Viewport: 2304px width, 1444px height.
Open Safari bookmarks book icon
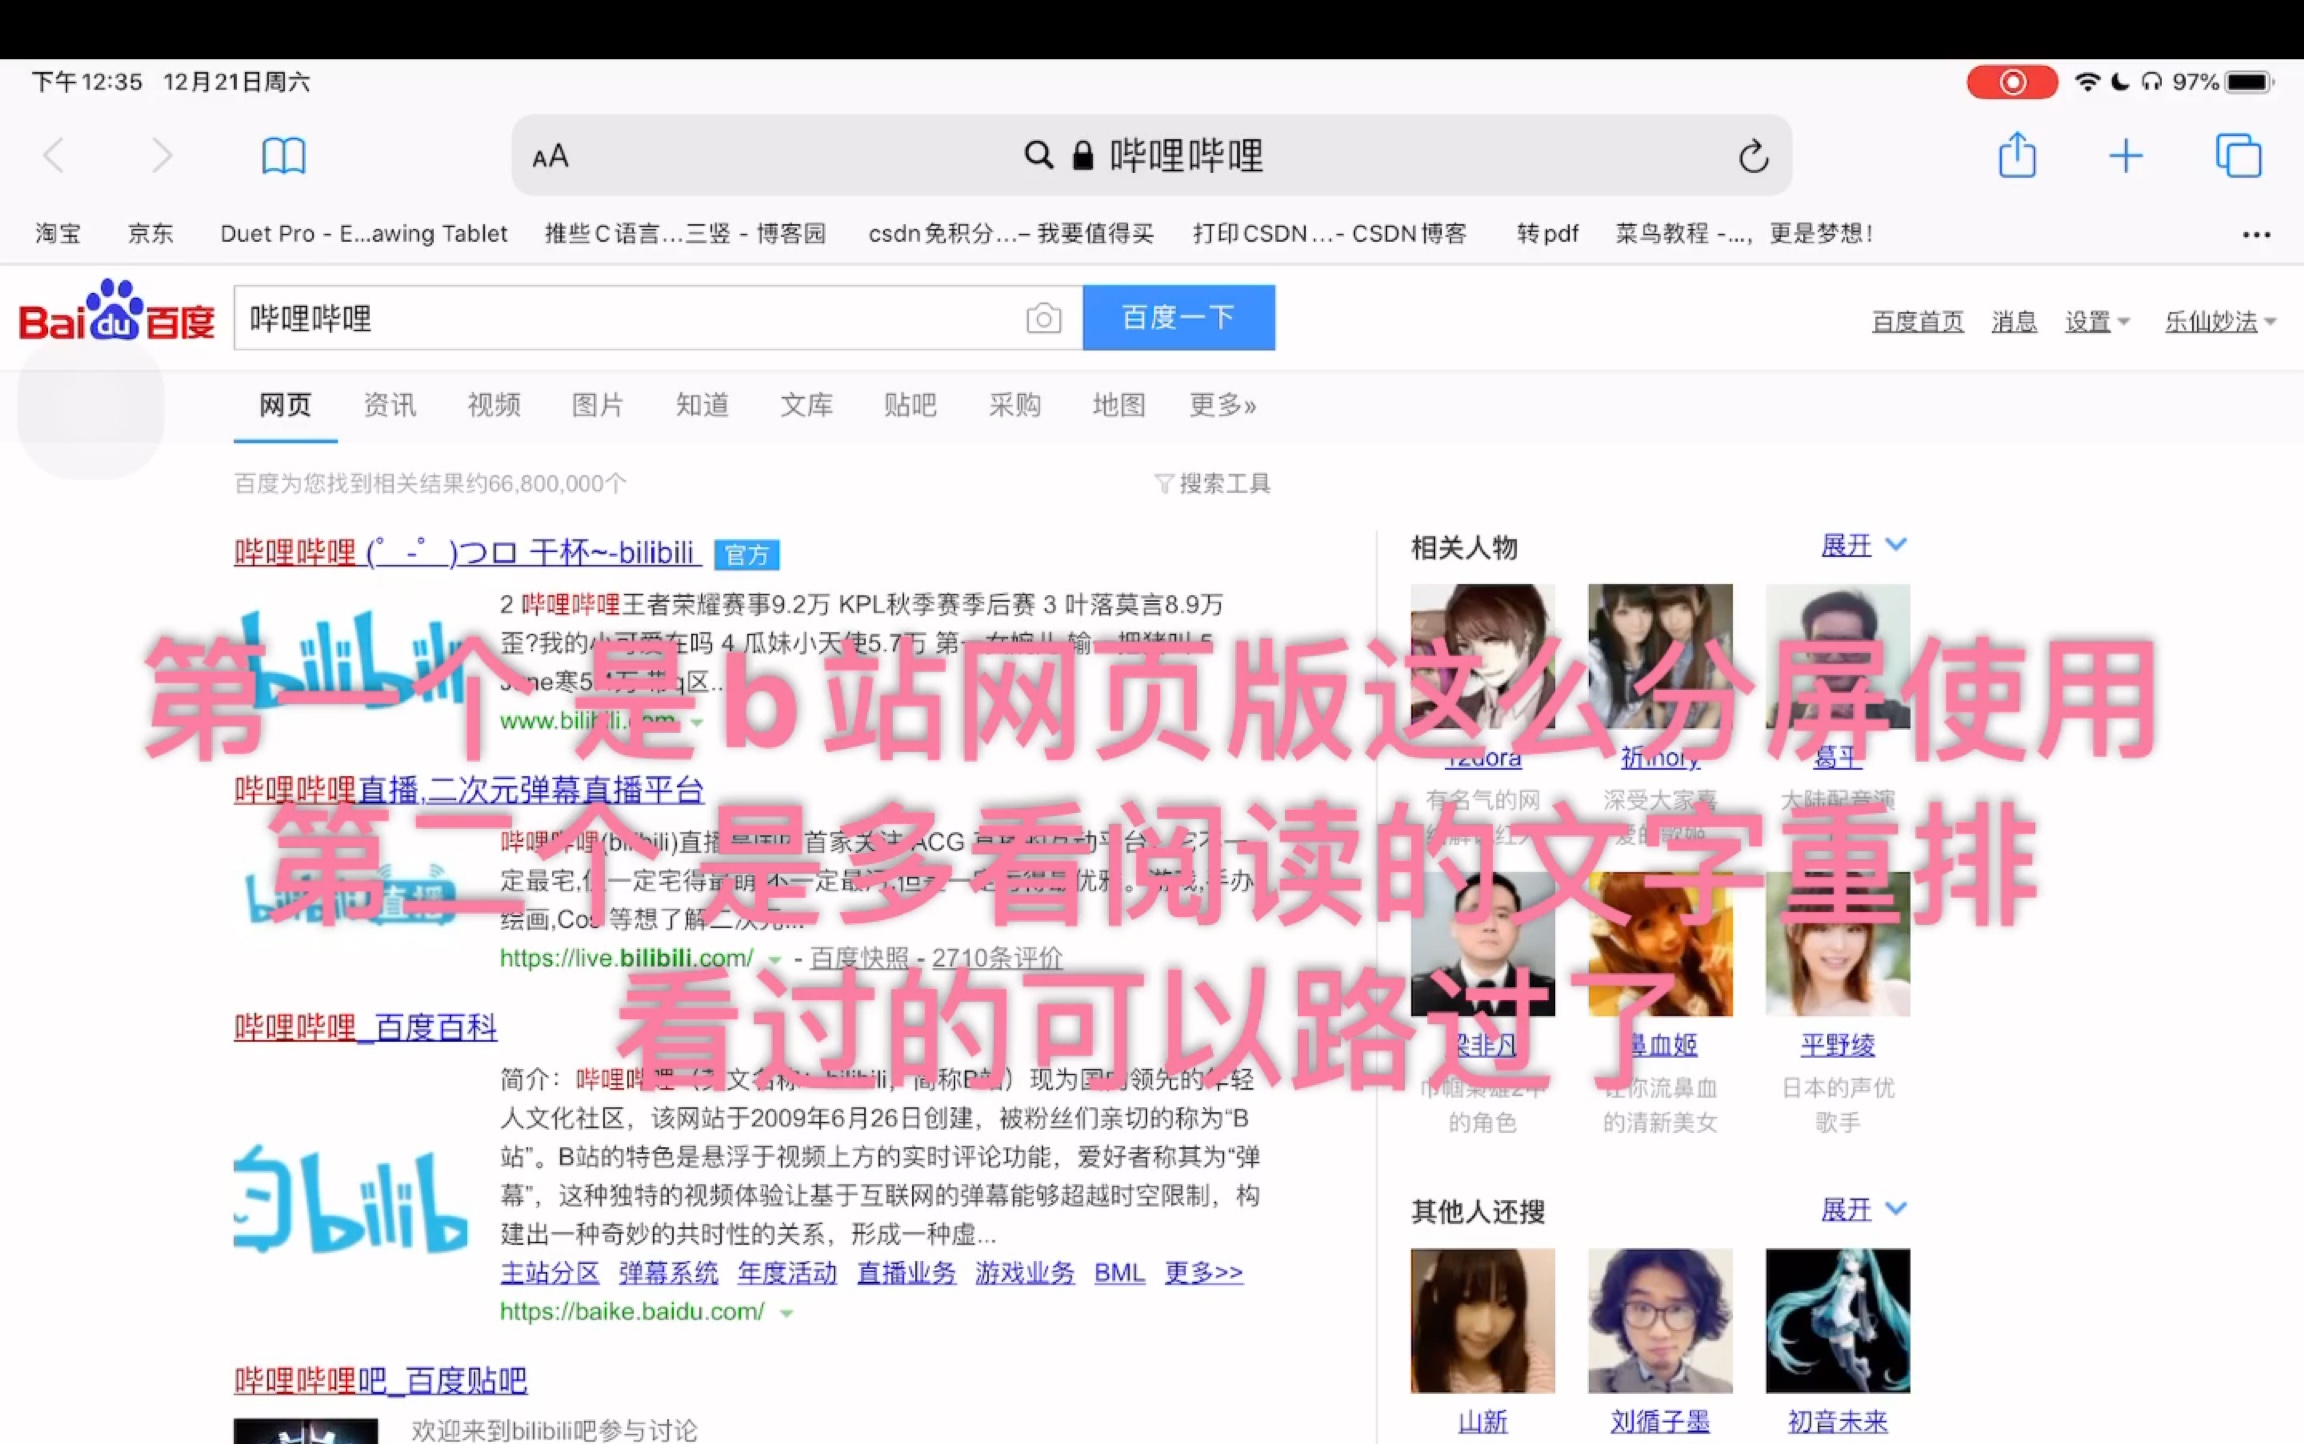tap(283, 156)
